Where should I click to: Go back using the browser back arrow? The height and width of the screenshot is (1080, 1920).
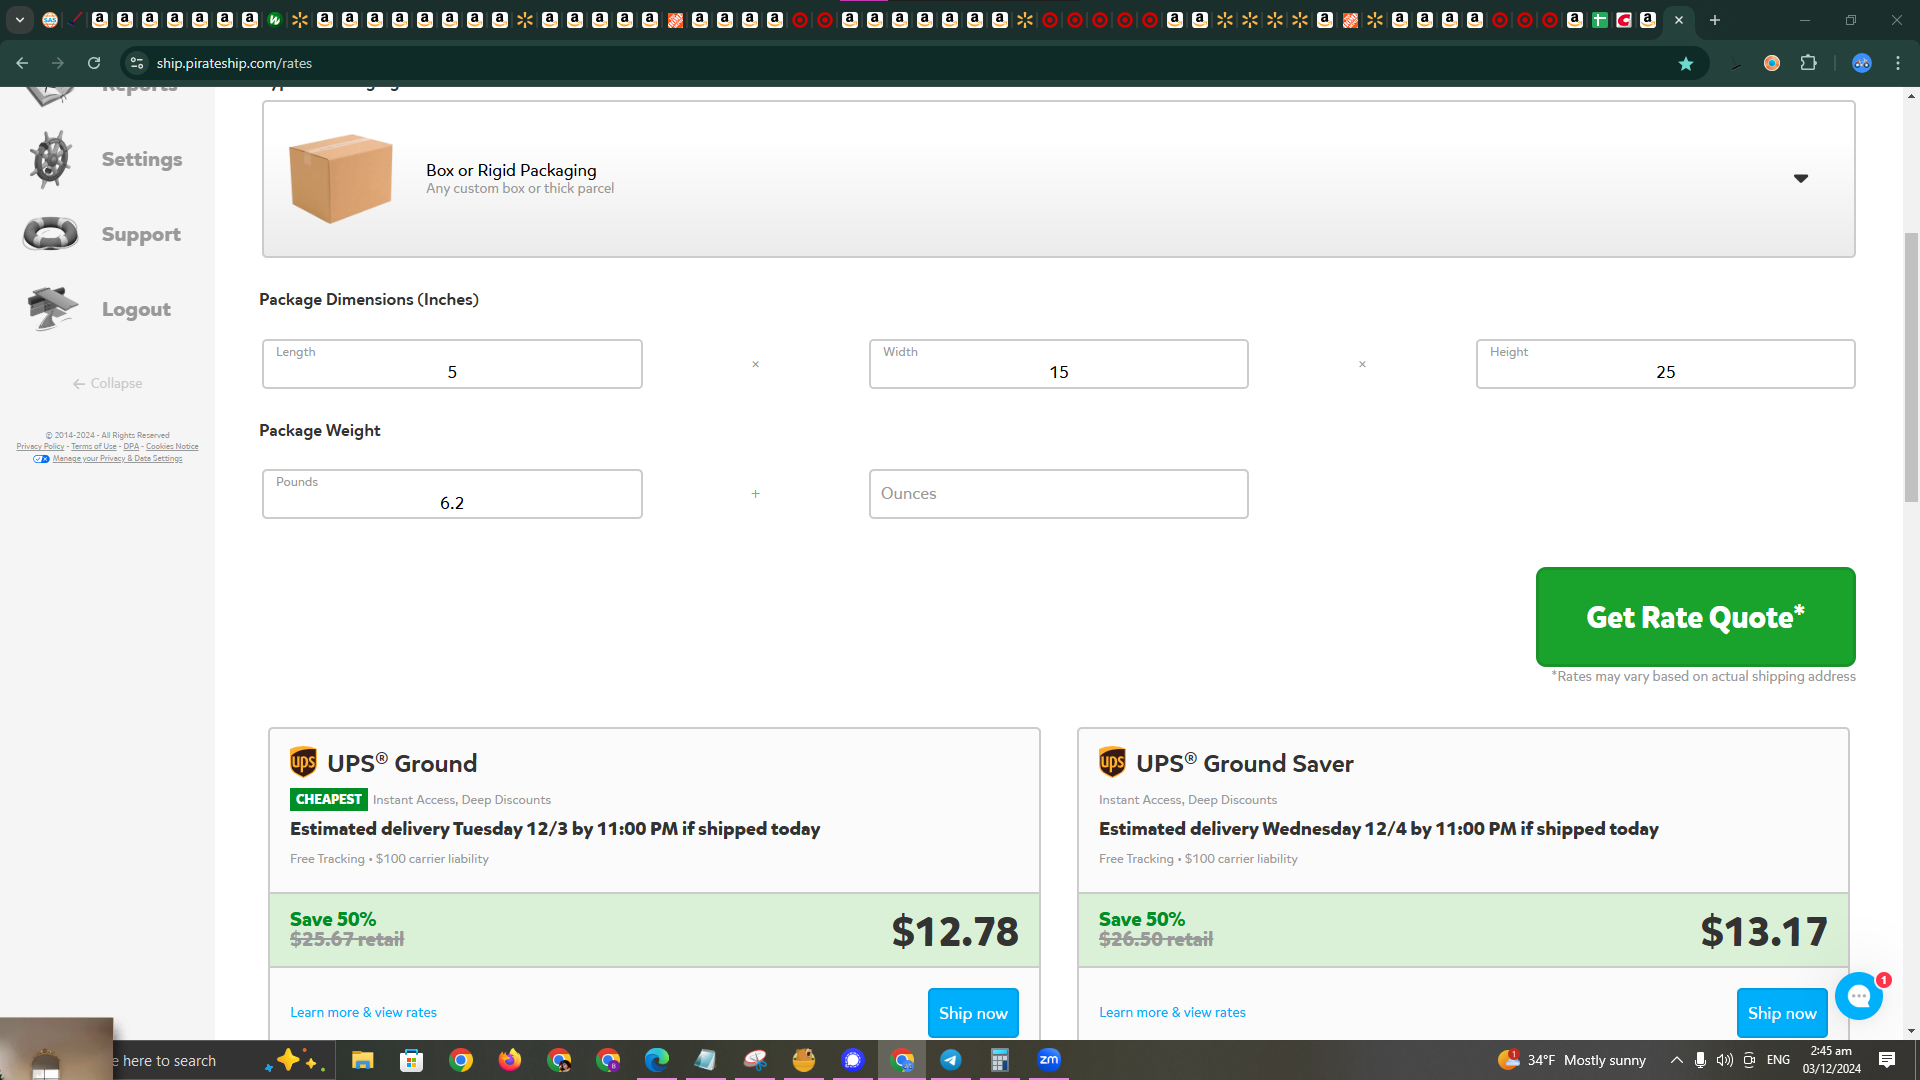click(x=22, y=63)
